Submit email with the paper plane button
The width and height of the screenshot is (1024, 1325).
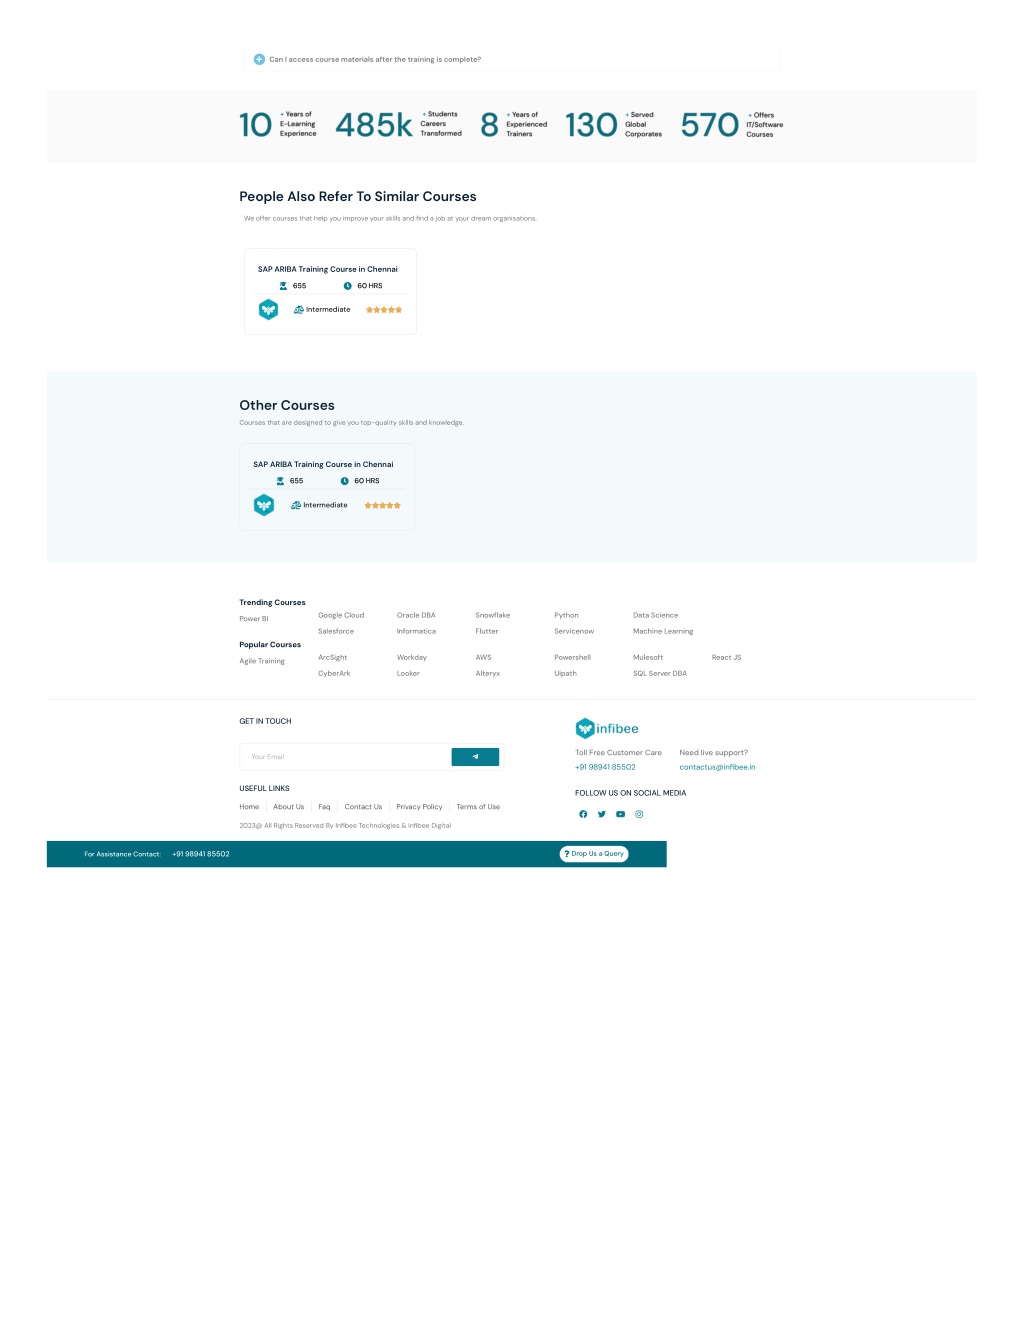pyautogui.click(x=475, y=757)
